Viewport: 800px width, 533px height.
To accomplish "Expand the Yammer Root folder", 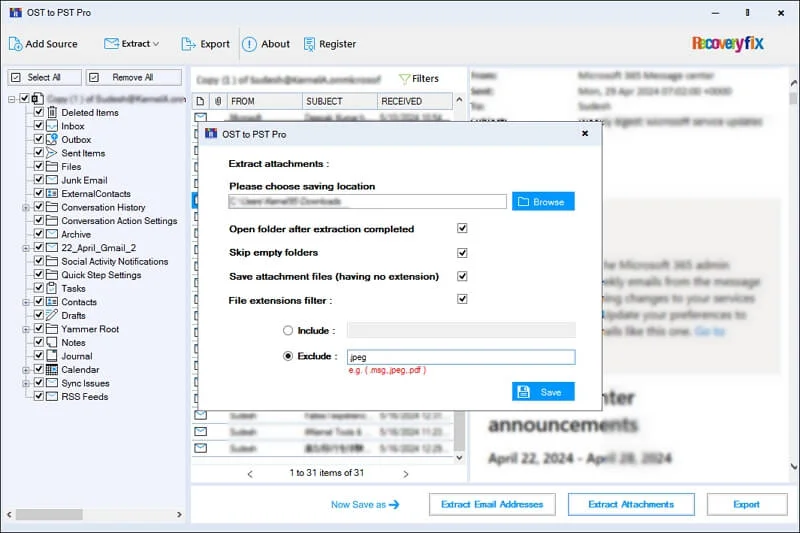I will pos(26,329).
